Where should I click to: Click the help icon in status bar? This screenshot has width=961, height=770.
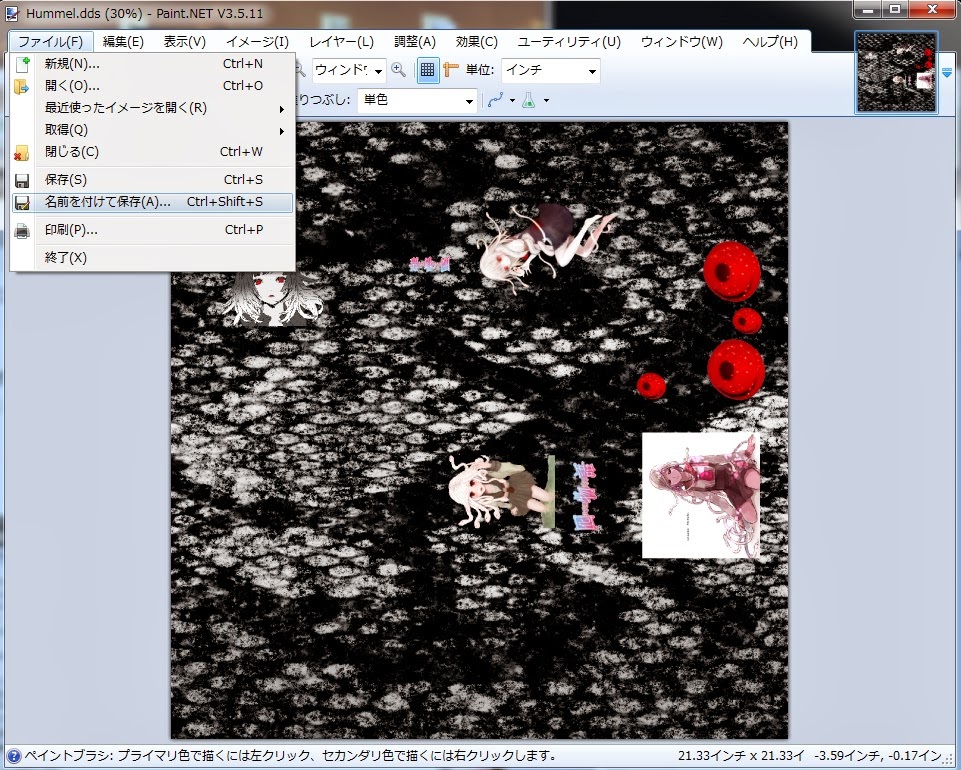(13, 756)
